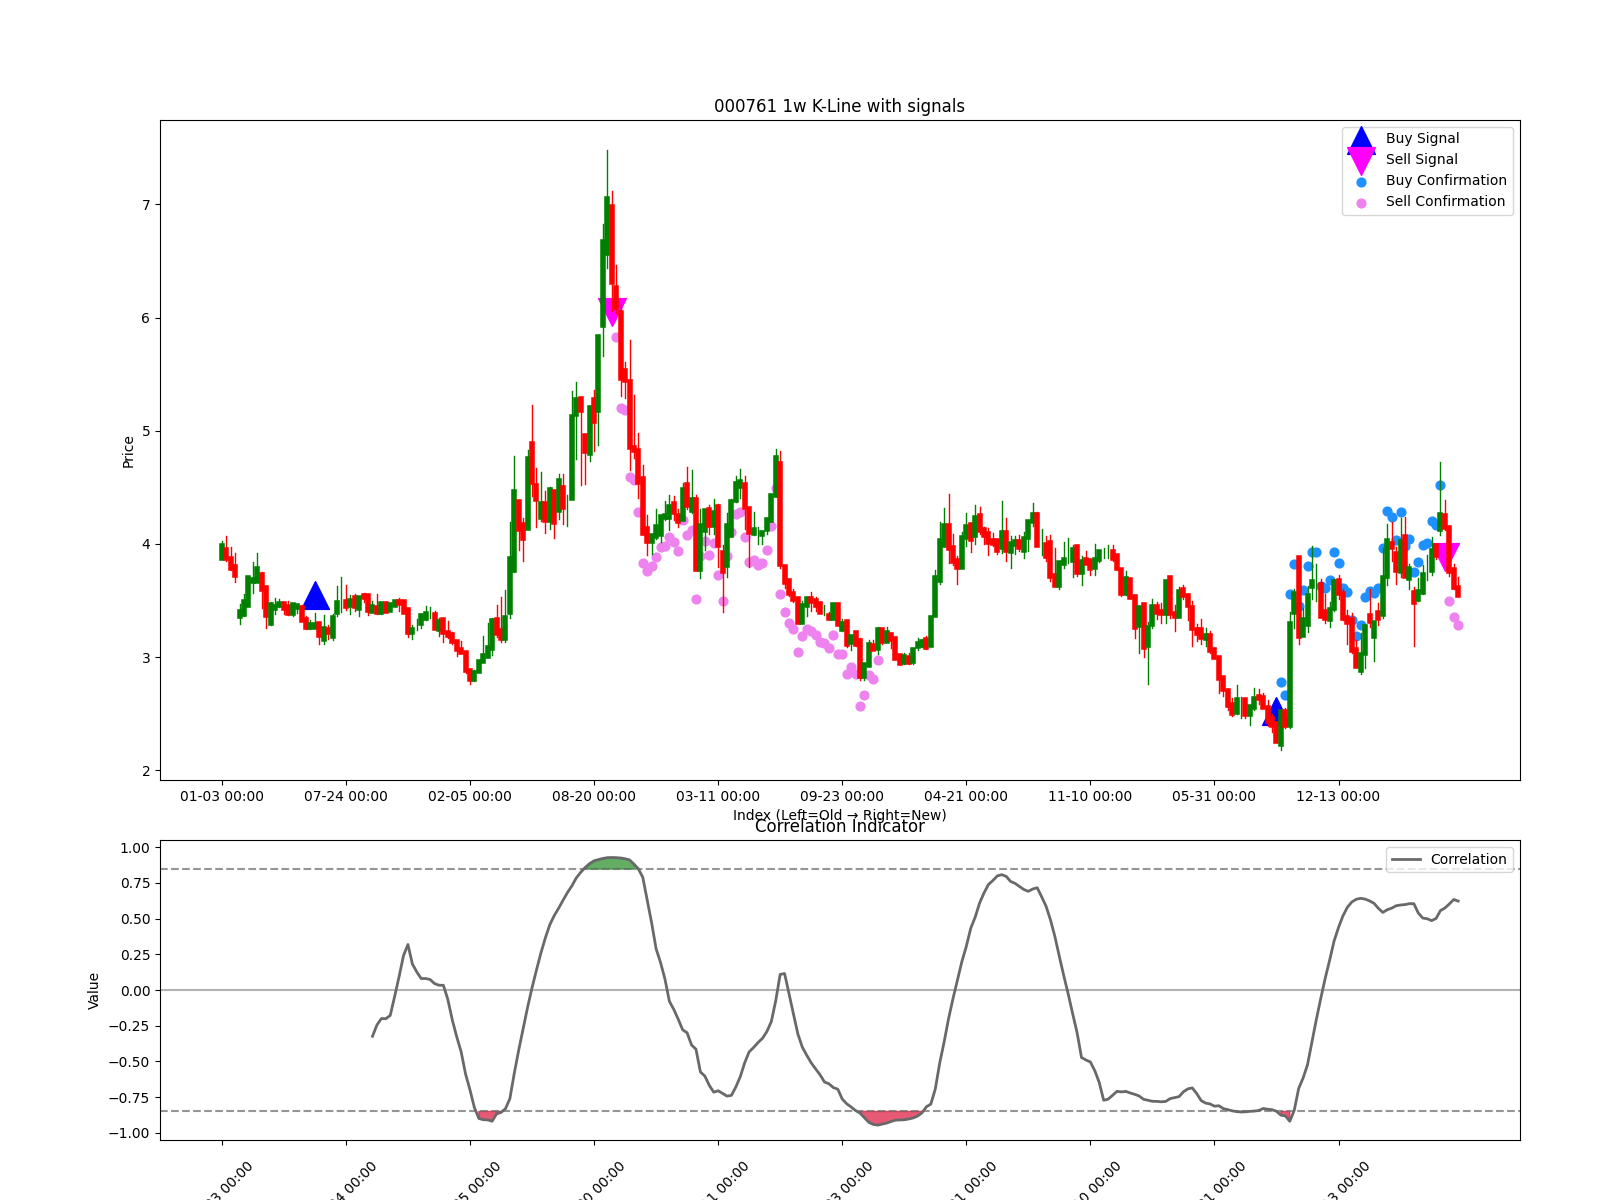
Task: Click the gray Correlation line sample in legend
Action: tap(1407, 860)
